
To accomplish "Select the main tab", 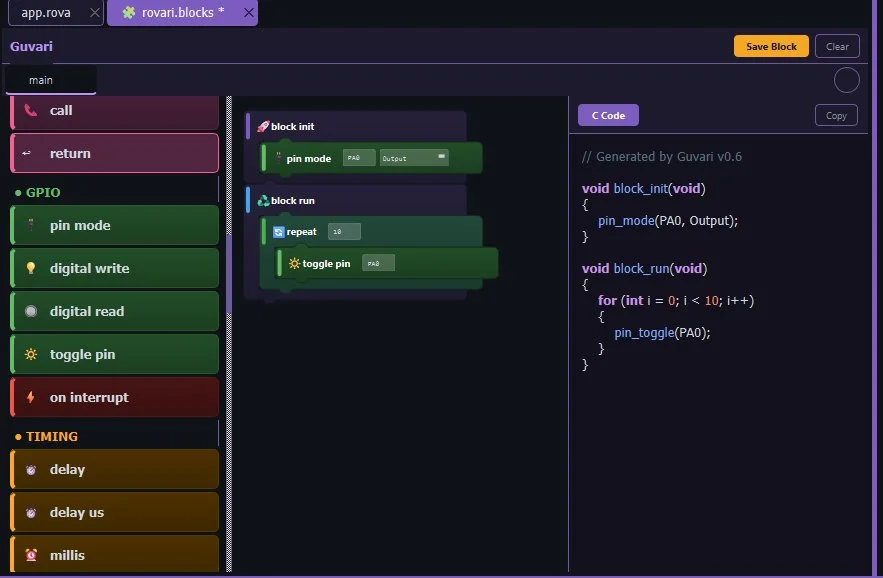I will 51,80.
